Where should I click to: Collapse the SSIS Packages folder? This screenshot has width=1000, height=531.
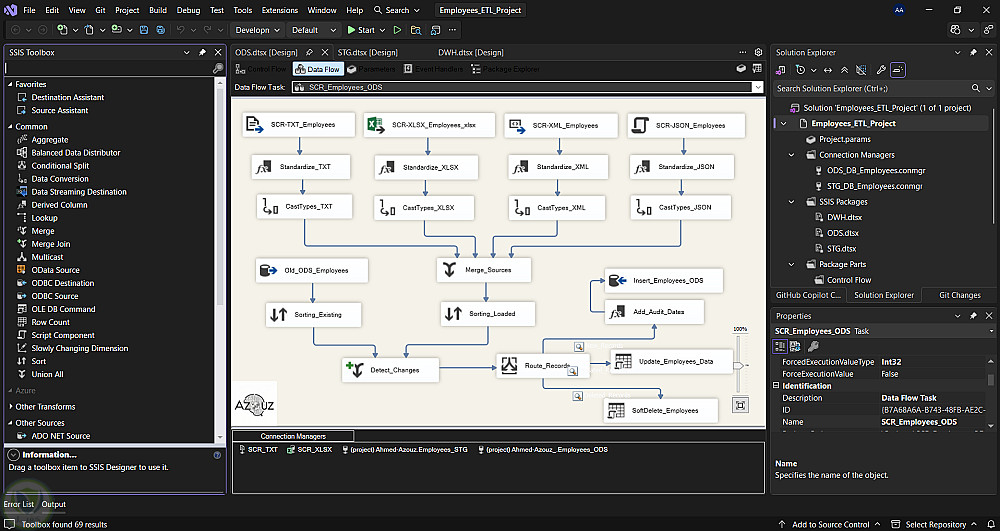(x=791, y=202)
